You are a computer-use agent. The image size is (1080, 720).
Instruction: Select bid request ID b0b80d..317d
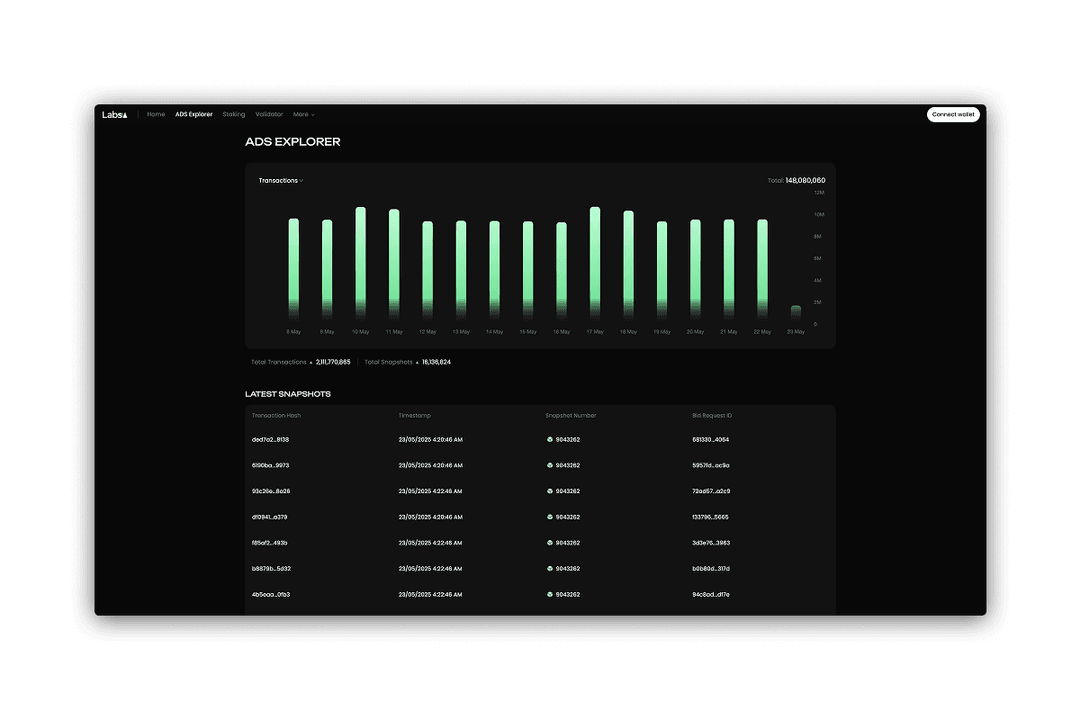click(x=711, y=568)
